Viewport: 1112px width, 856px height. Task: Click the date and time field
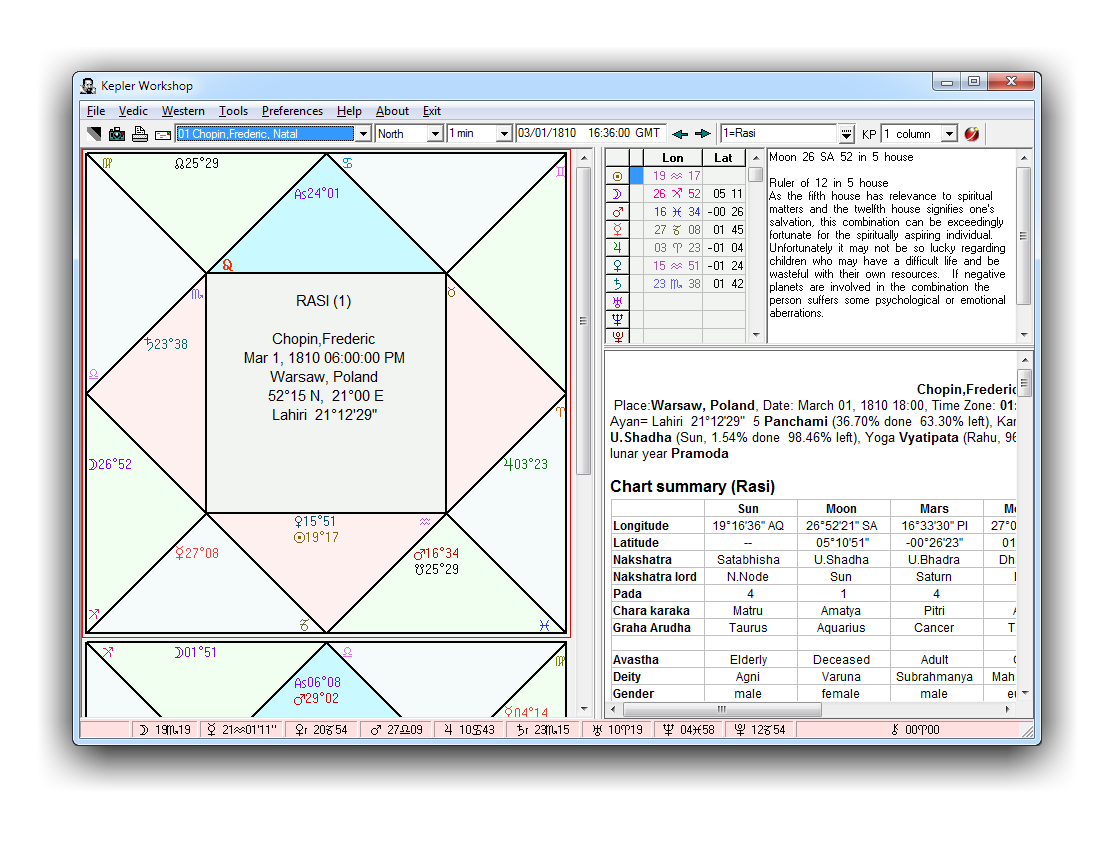(x=590, y=133)
